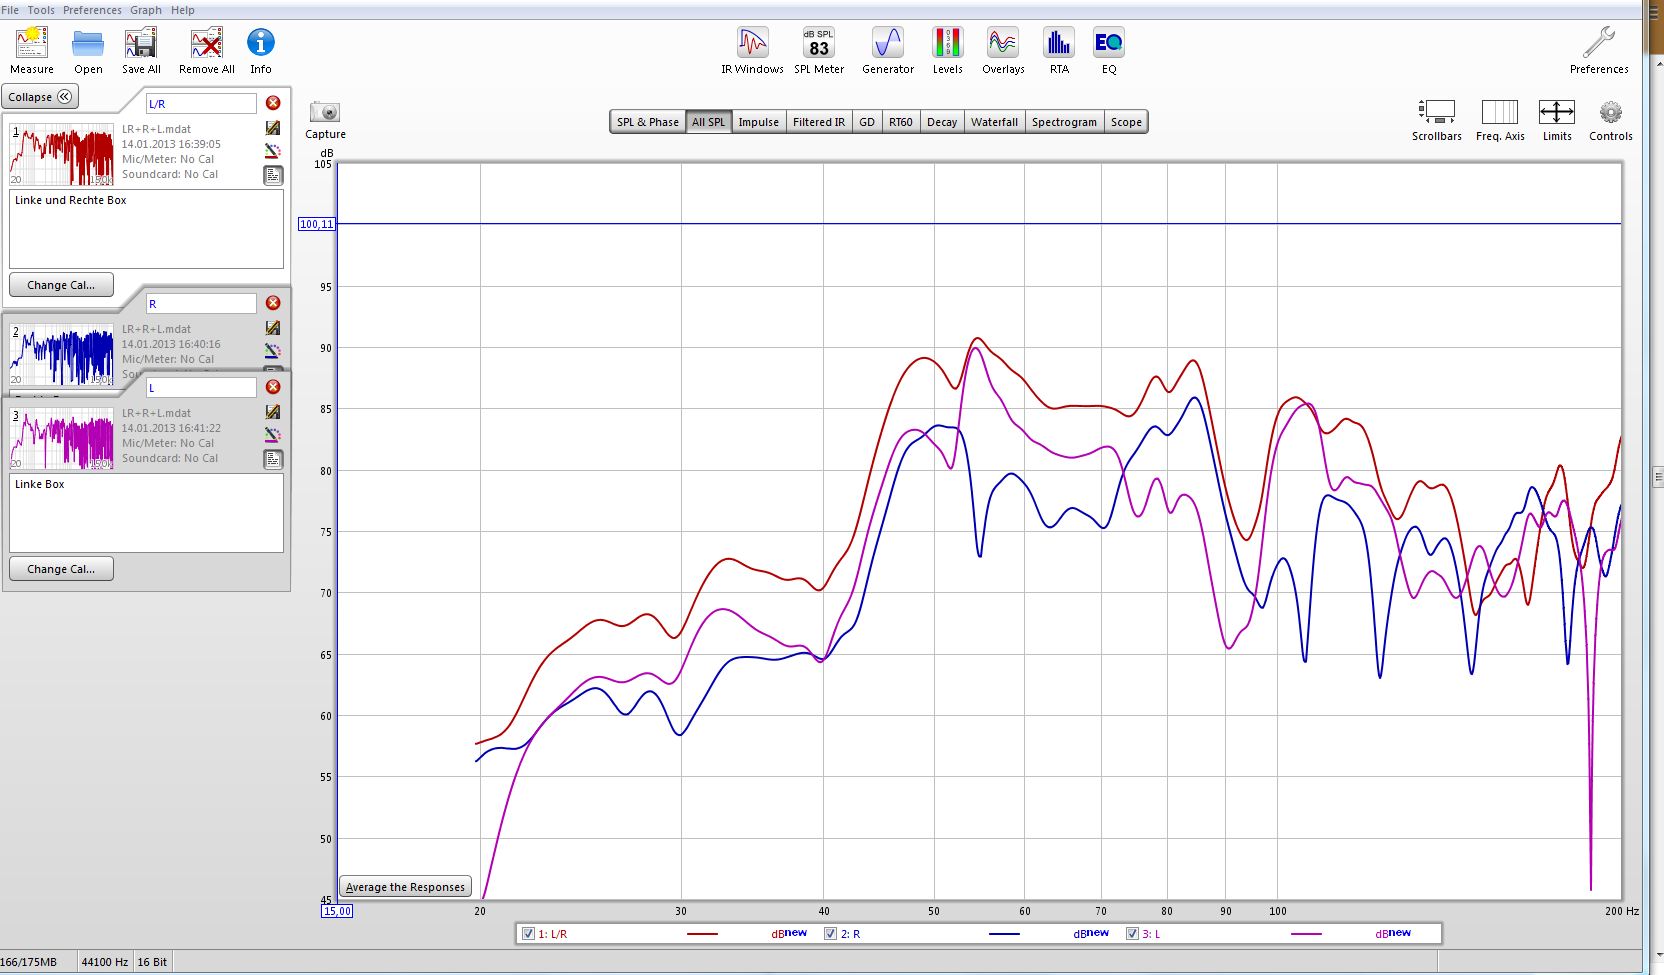Open the Preferences menu in menu bar

(92, 10)
